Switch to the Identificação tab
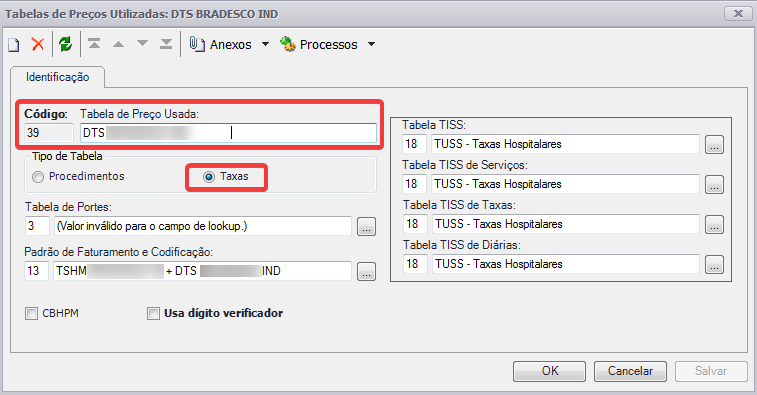Viewport: 757px width, 395px height. (x=57, y=77)
